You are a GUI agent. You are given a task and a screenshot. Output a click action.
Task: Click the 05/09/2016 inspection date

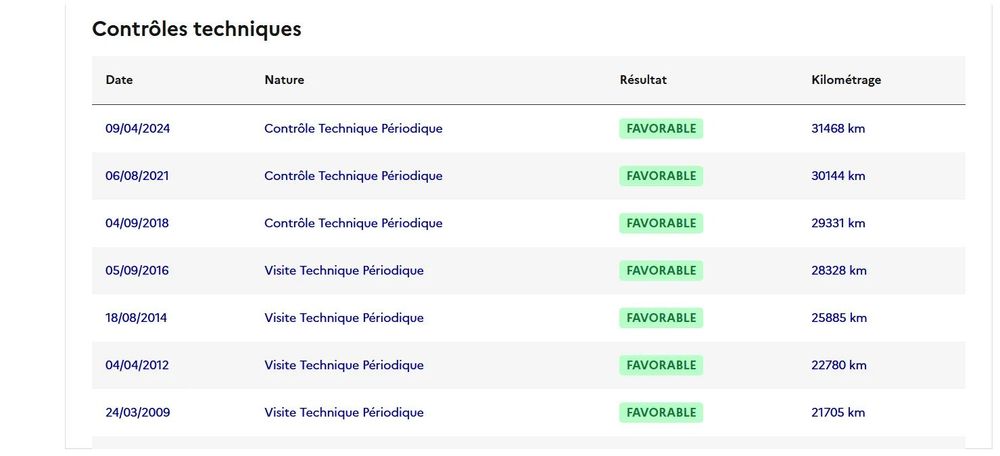click(x=137, y=271)
